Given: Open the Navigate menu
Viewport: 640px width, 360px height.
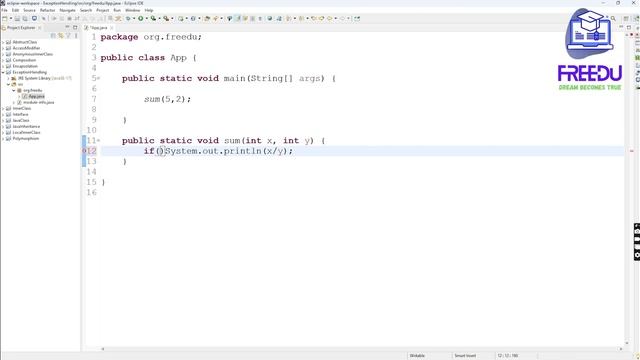Looking at the screenshot, I should pyautogui.click(x=67, y=10).
